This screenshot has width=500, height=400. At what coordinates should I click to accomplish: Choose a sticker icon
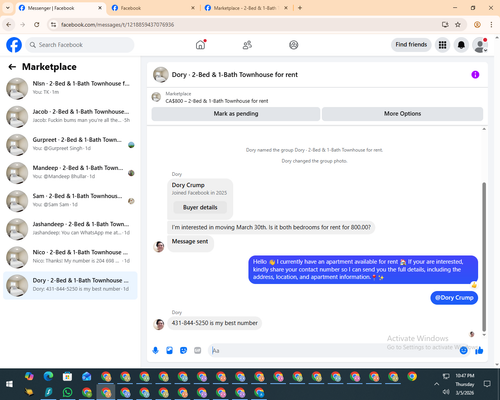(x=183, y=350)
